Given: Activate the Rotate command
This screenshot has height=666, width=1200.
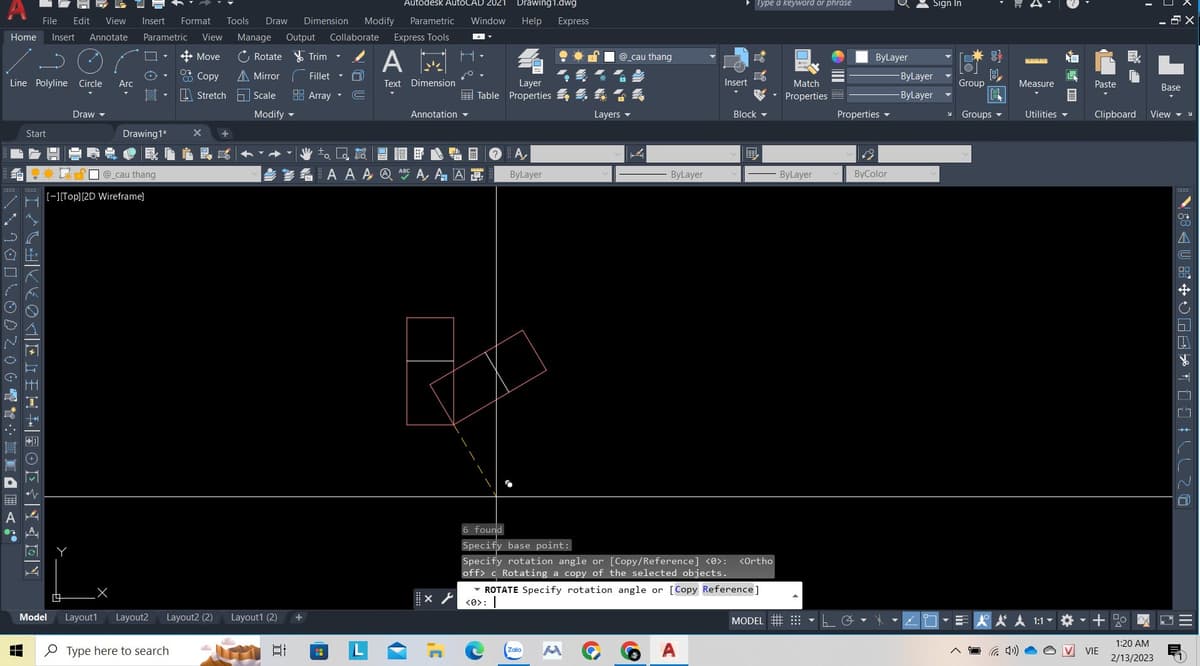Looking at the screenshot, I should pos(260,57).
